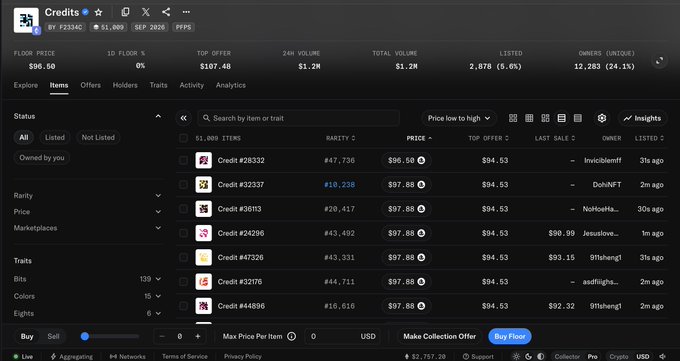
Task: Collapse the filter sidebar with double-chevron
Action: 184,118
